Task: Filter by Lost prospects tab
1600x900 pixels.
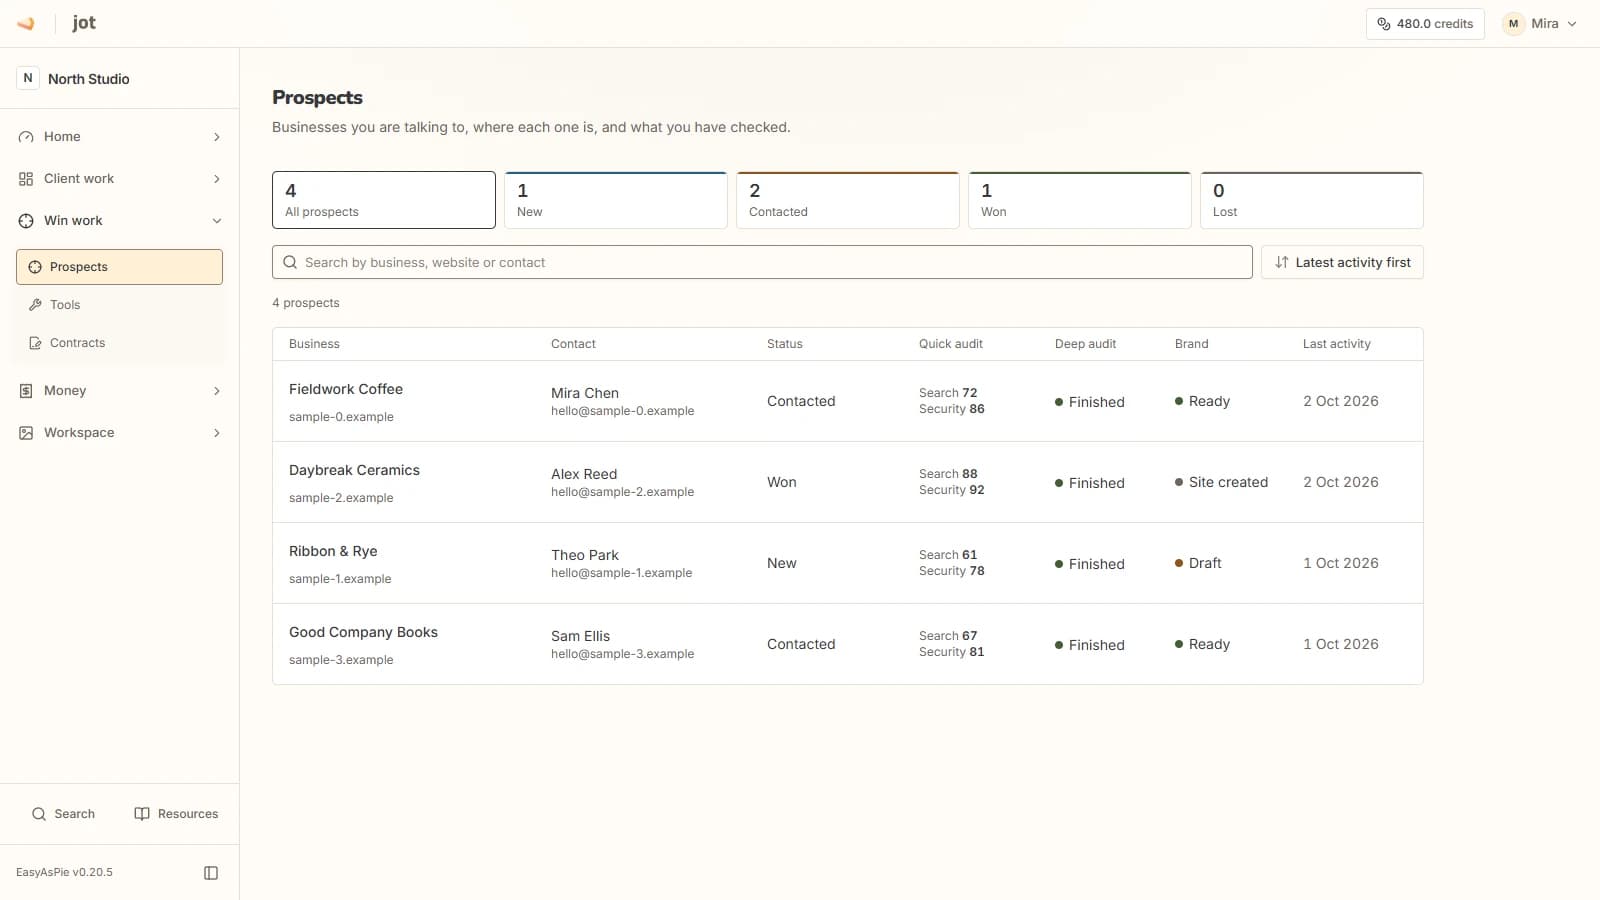Action: 1312,200
